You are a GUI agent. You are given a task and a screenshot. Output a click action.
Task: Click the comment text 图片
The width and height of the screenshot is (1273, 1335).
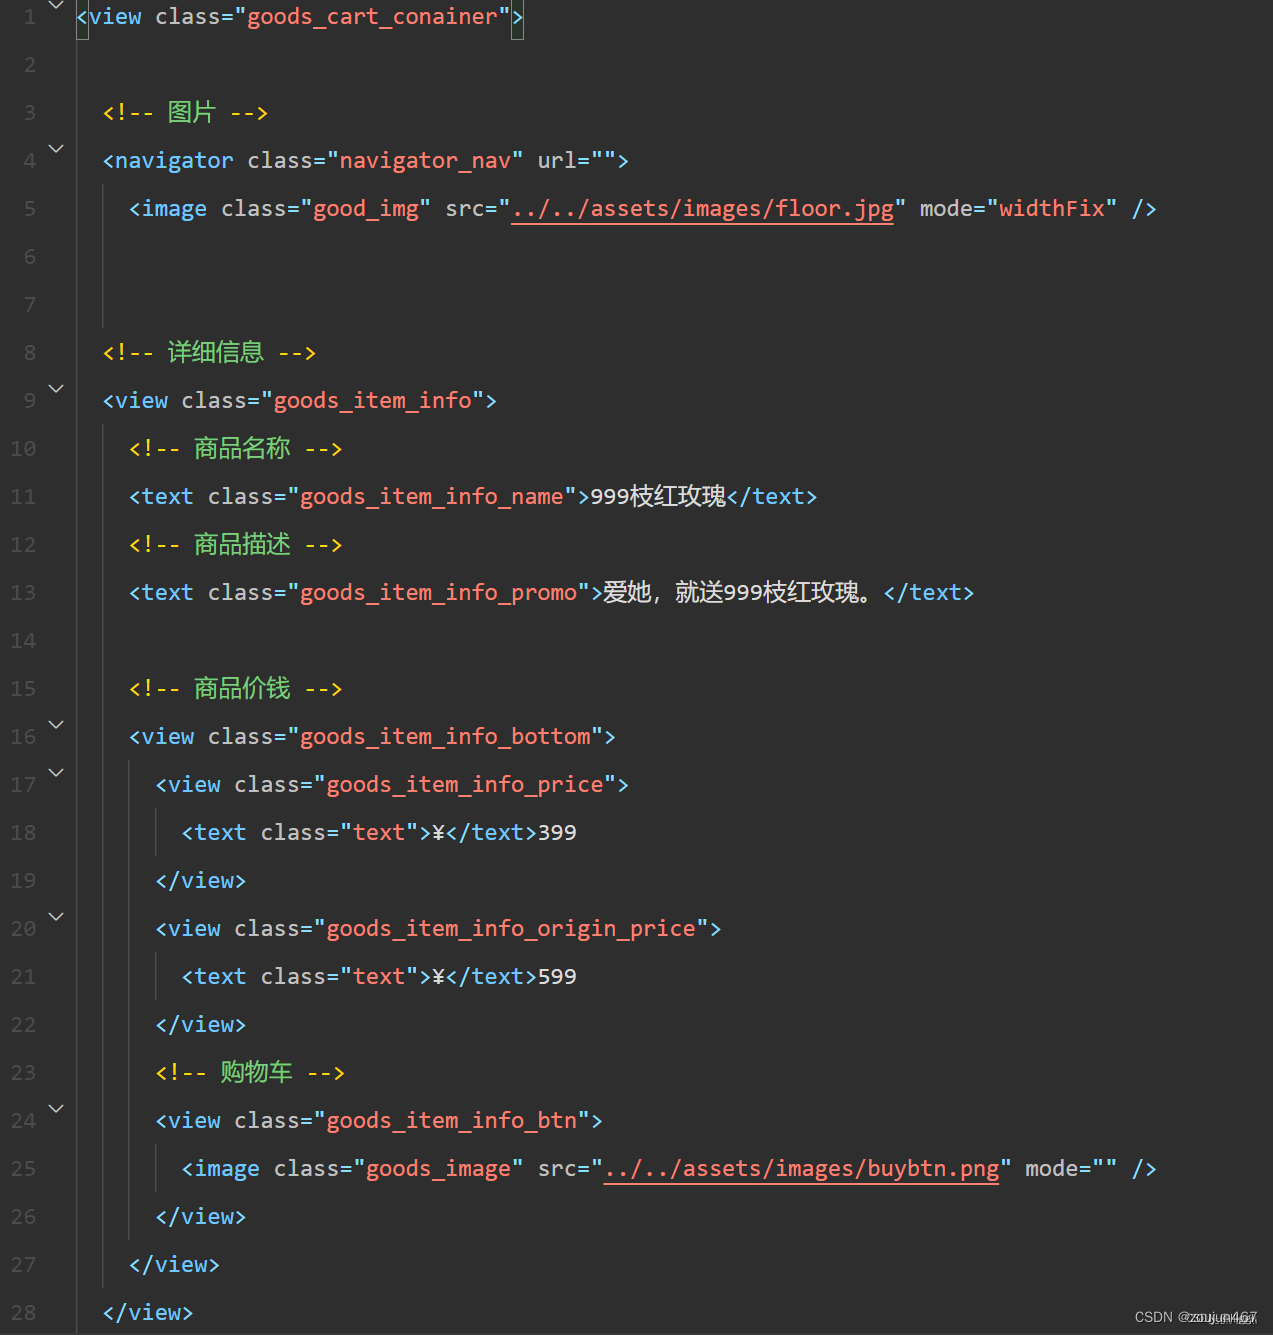click(191, 112)
